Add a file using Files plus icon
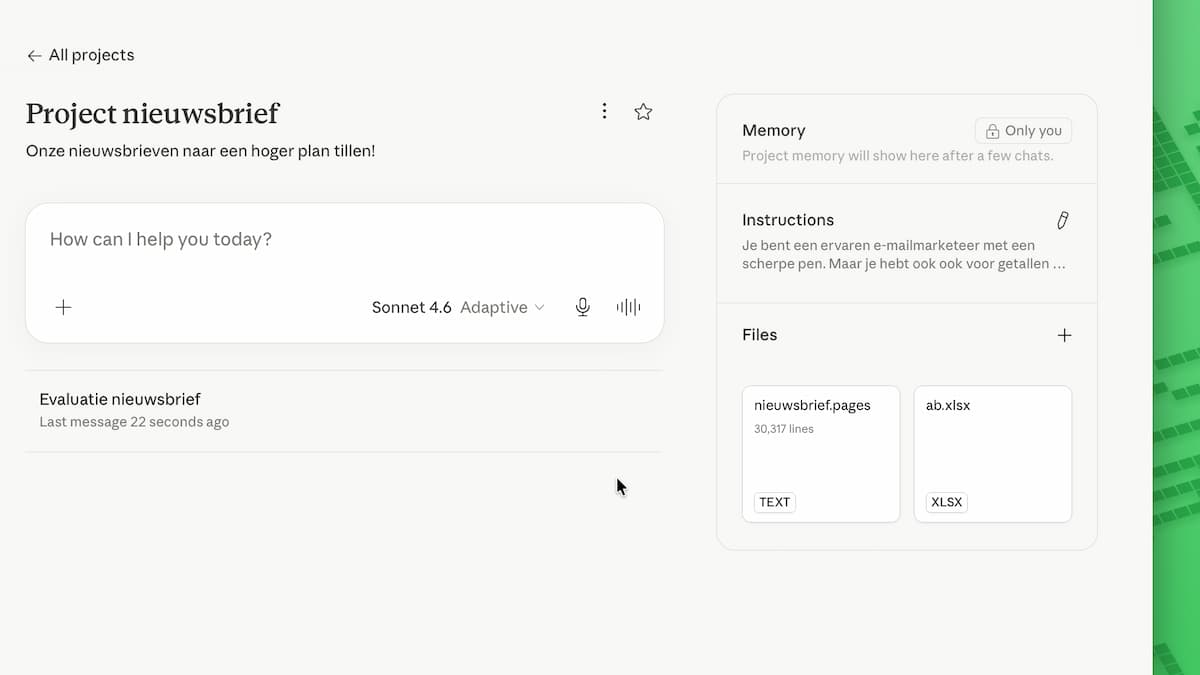 1064,335
